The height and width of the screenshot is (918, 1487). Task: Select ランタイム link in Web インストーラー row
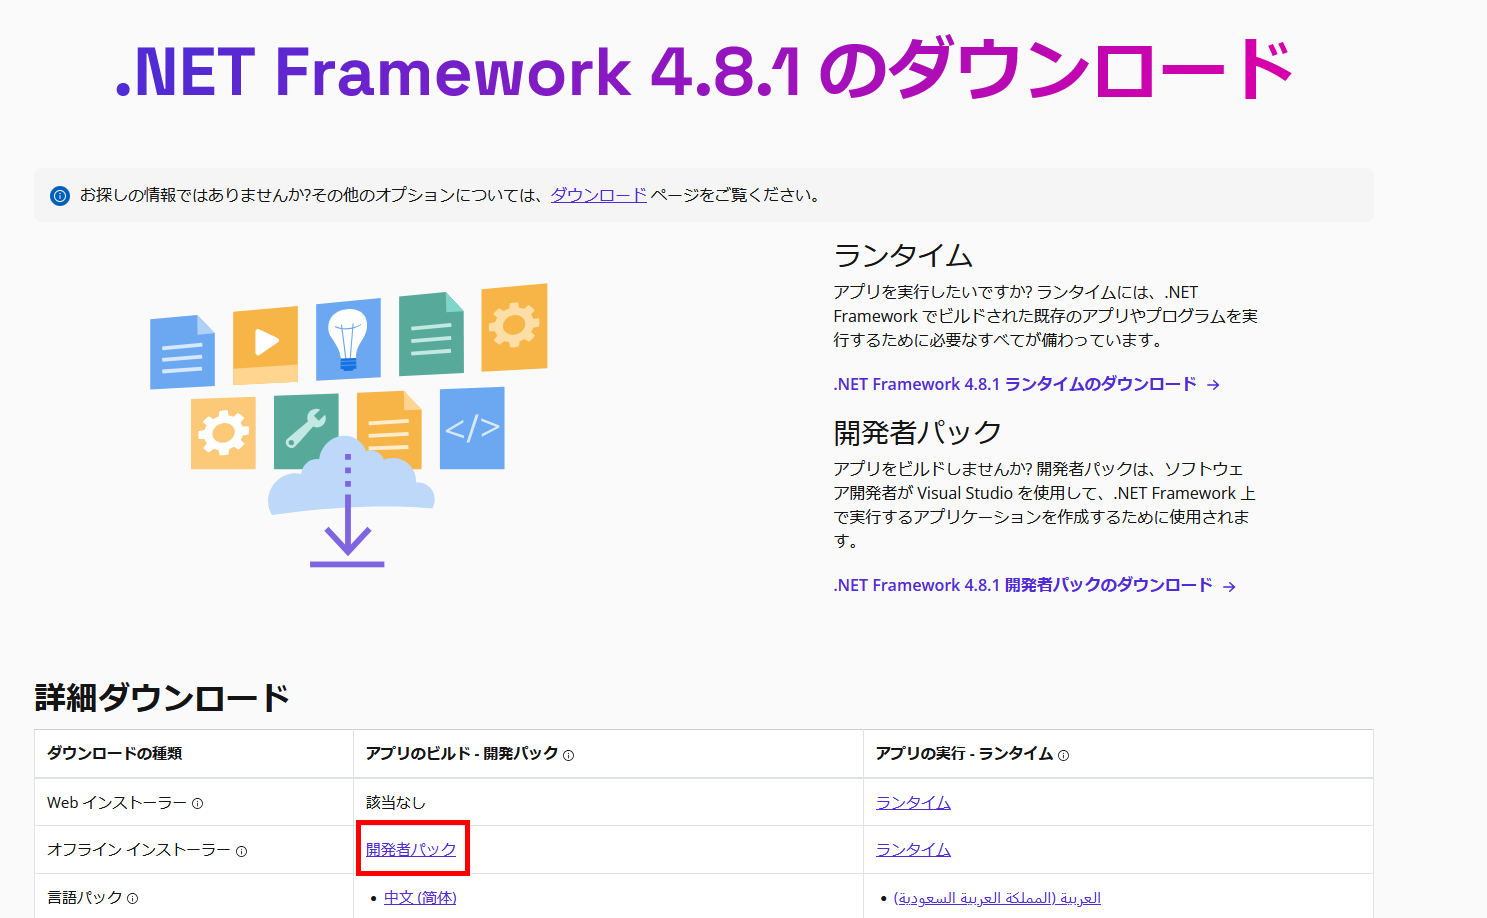coord(913,802)
